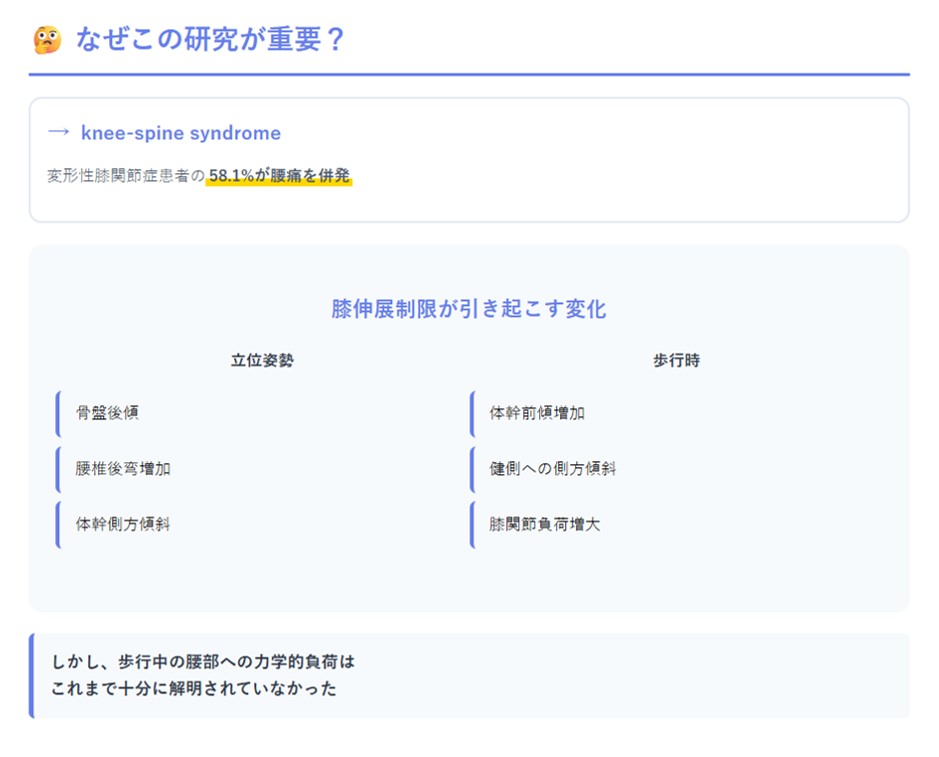The width and height of the screenshot is (939, 757).
Task: Select the 体幹前傾増加 list item
Action: tap(537, 413)
